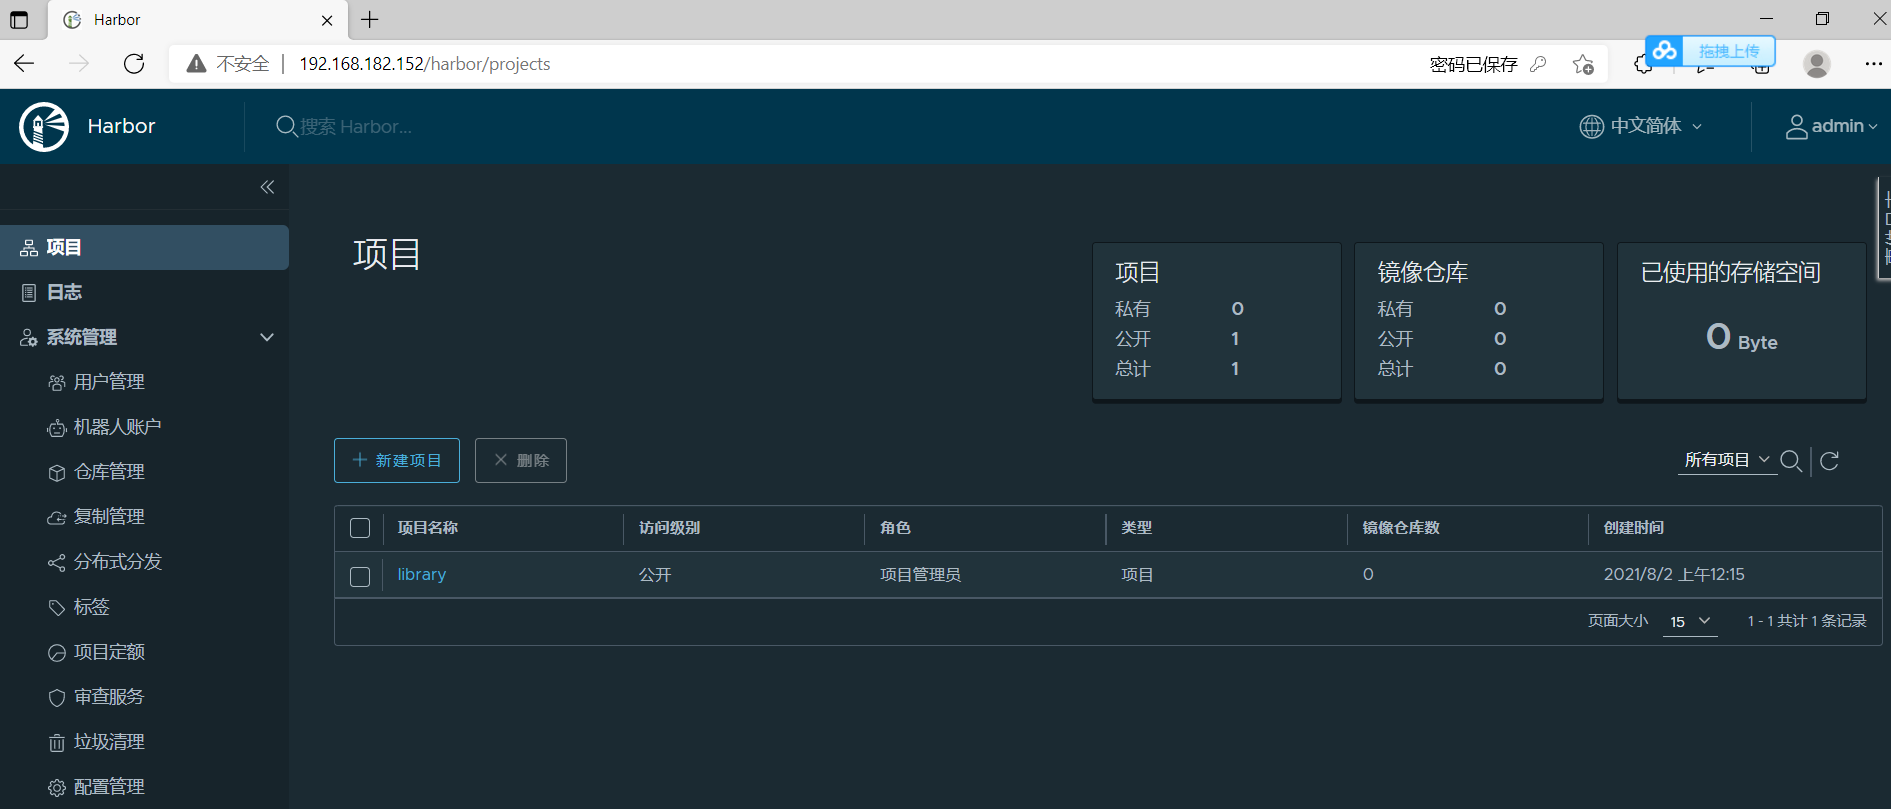Collapse the sidebar with double-chevron icon
1891x809 pixels.
coord(267,187)
